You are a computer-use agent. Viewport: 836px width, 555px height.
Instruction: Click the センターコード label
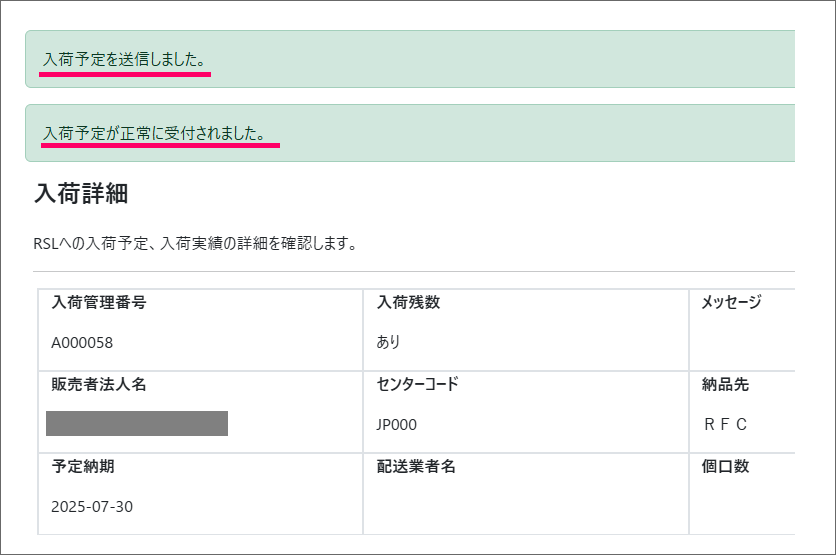[x=417, y=384]
